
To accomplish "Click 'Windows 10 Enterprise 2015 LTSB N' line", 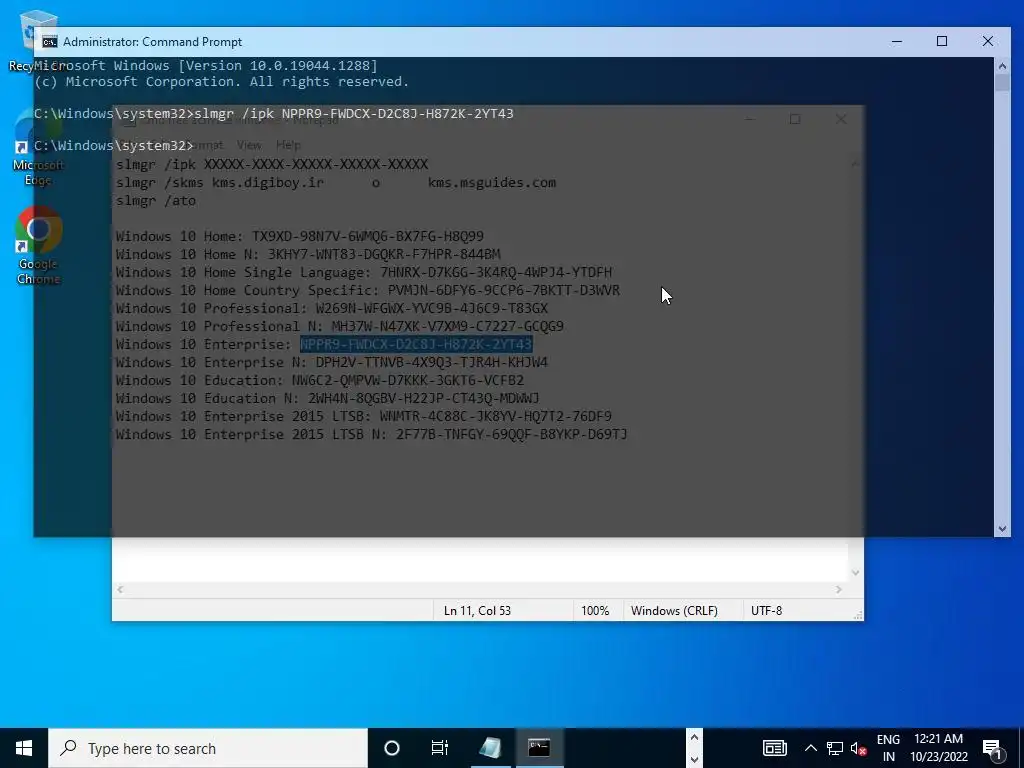I will tap(372, 434).
